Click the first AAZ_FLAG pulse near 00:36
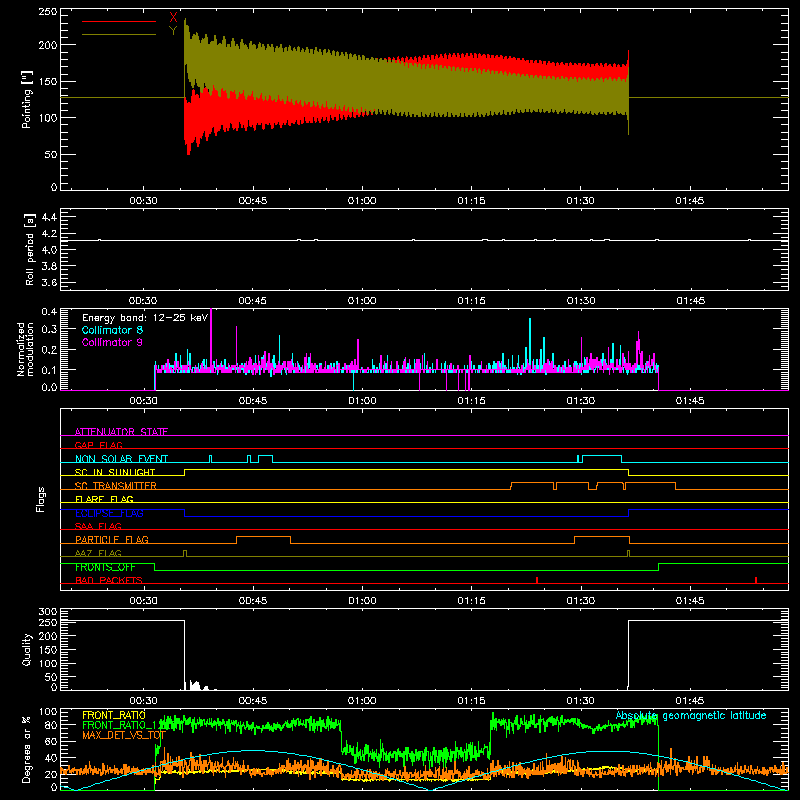This screenshot has height=800, width=800. [x=185, y=554]
